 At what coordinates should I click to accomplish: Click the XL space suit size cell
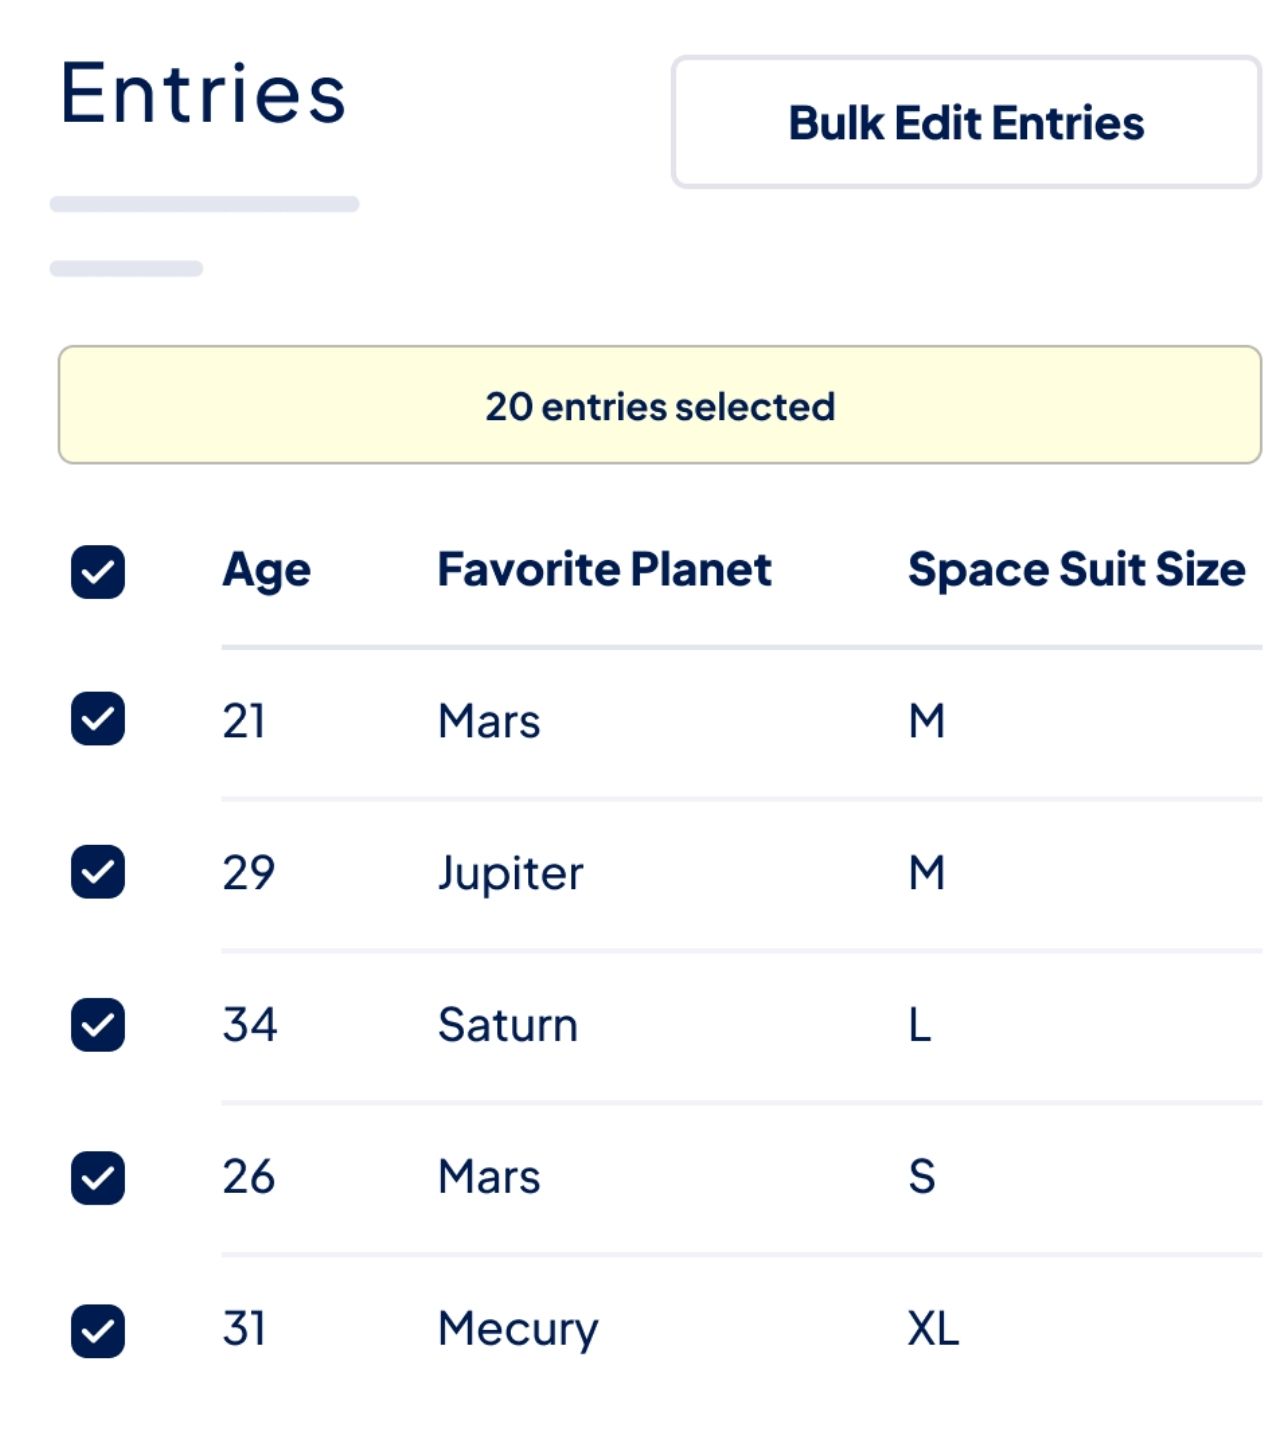click(x=933, y=1329)
